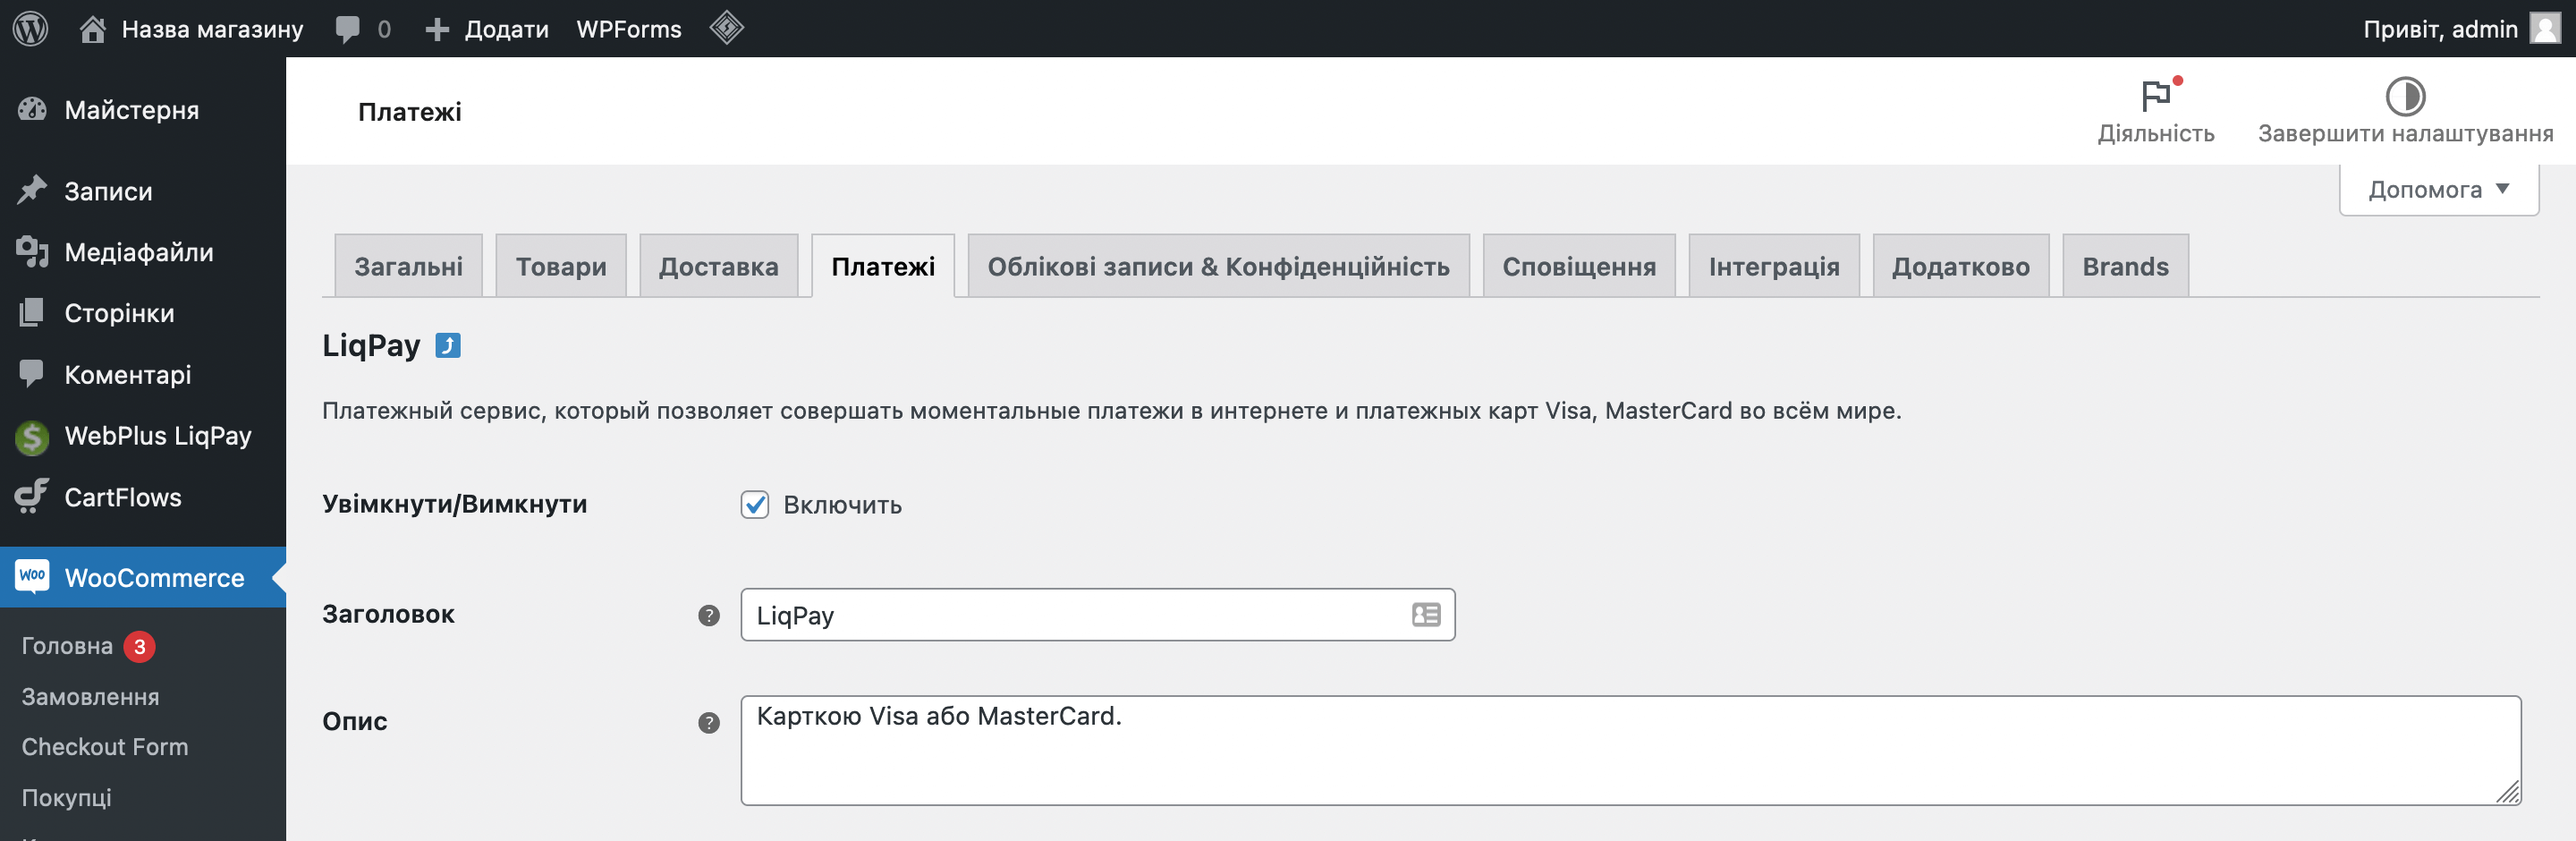Click the Записи pin icon
The image size is (2576, 841).
pos(32,190)
